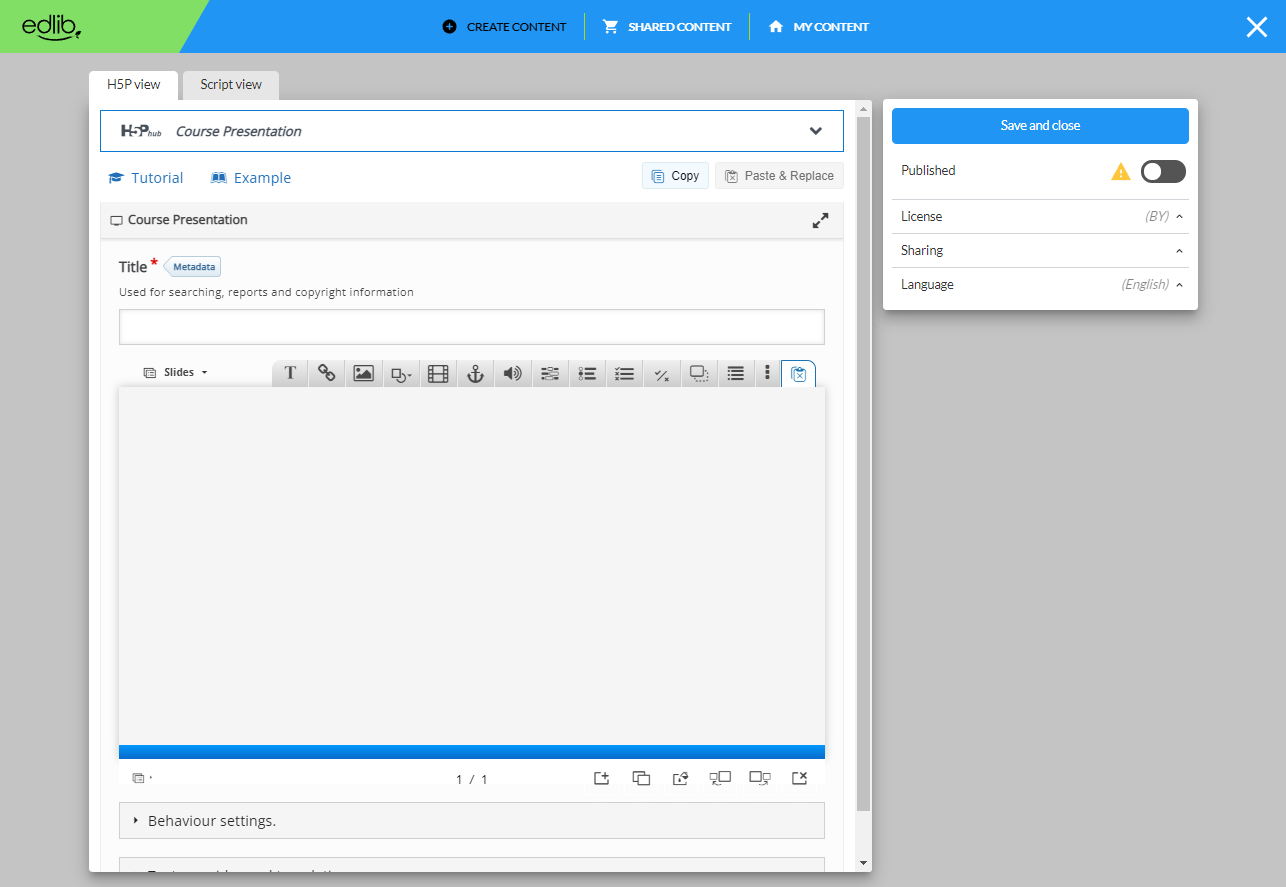Toggle the Published switch on

[1163, 172]
